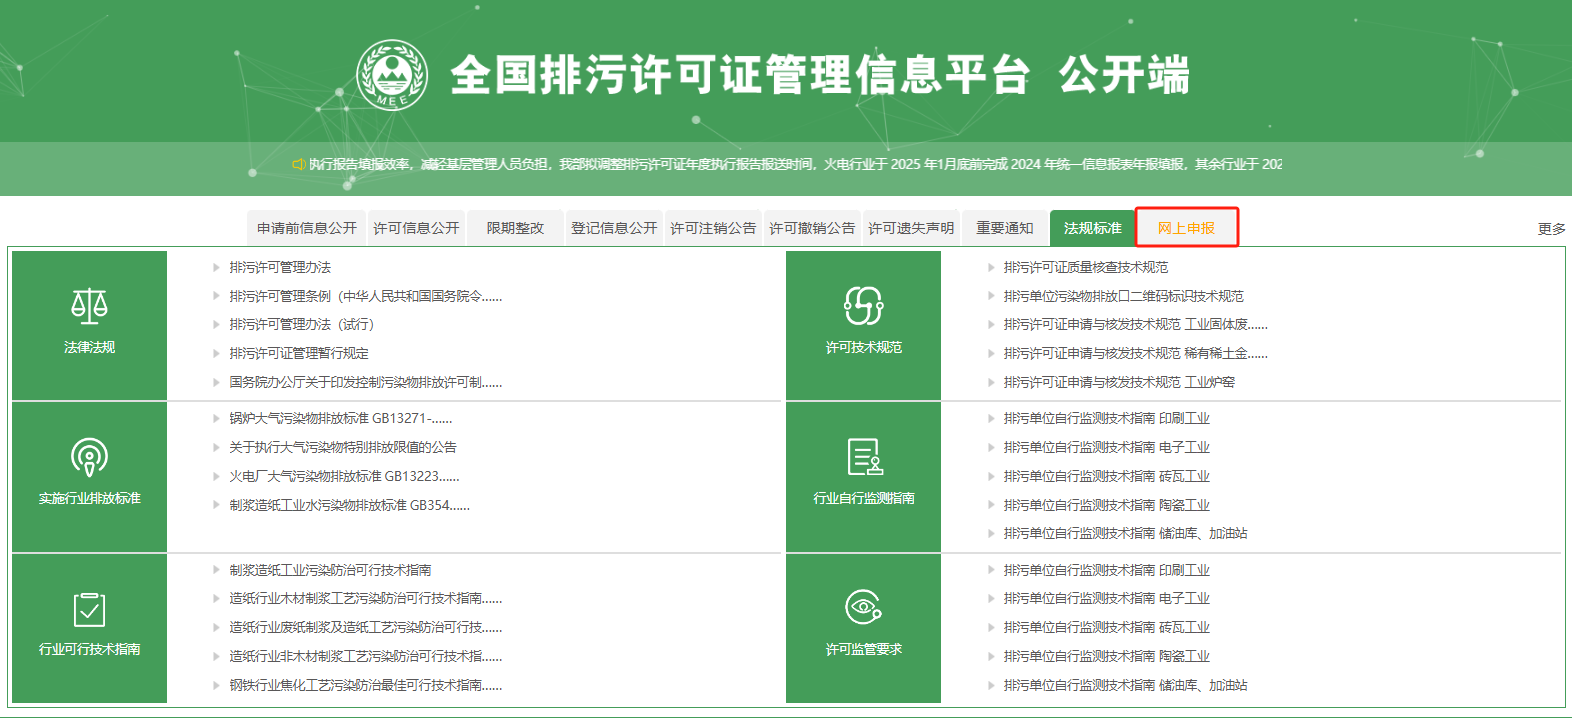
Task: Click the speaker icon beside the scrolling notice
Action: pos(298,164)
